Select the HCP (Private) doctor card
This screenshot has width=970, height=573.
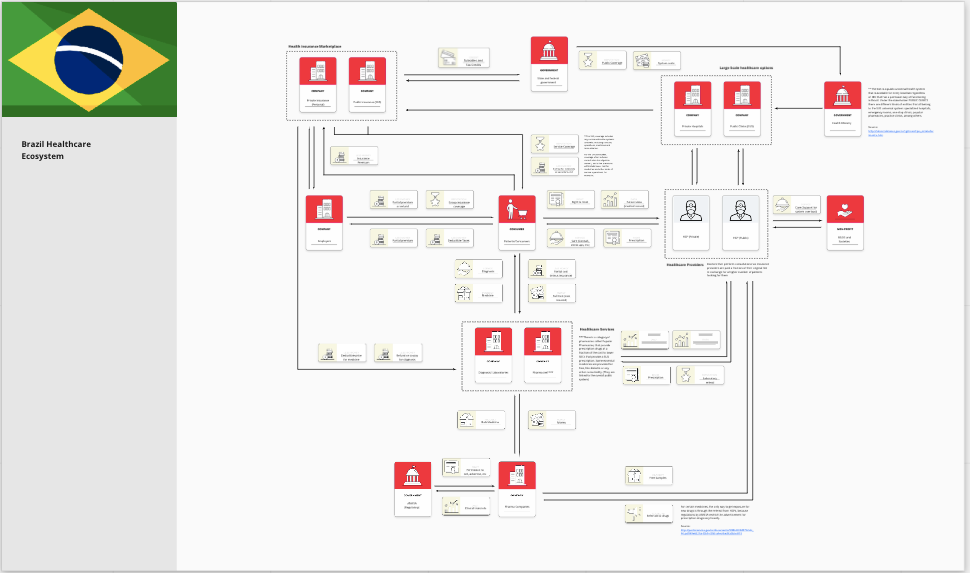(x=691, y=223)
